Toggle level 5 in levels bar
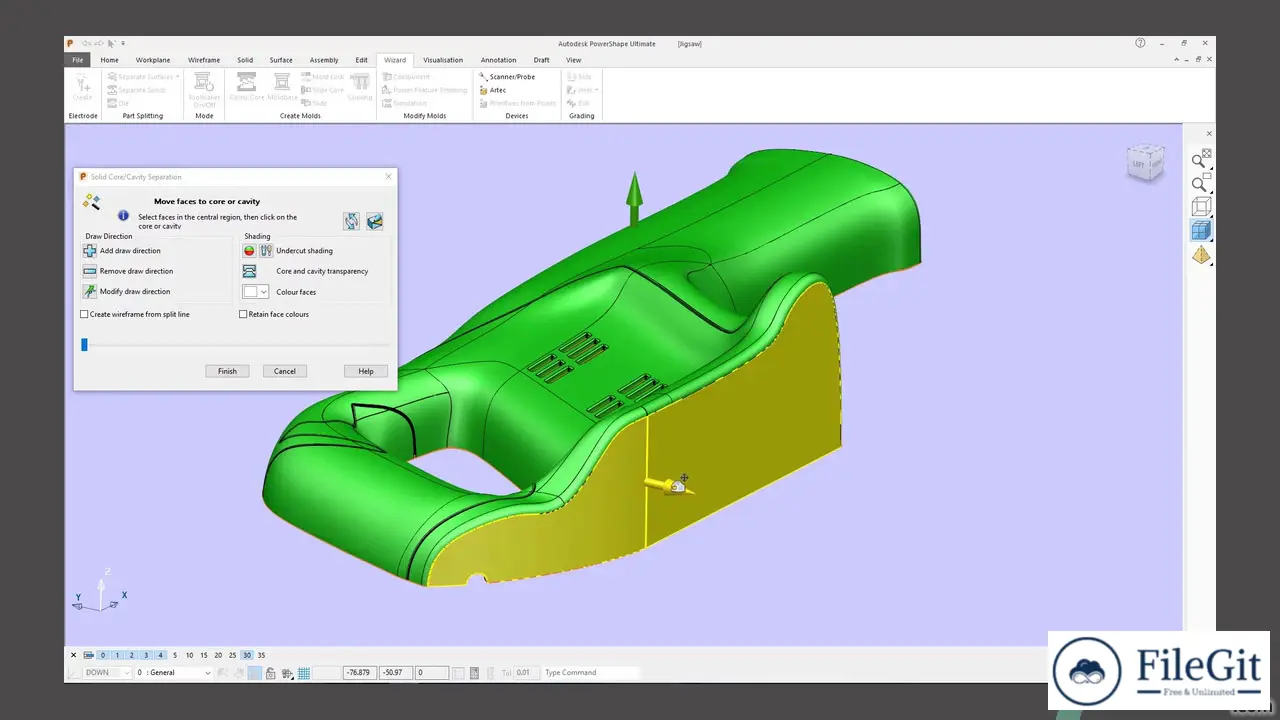The width and height of the screenshot is (1280, 720). [175, 655]
